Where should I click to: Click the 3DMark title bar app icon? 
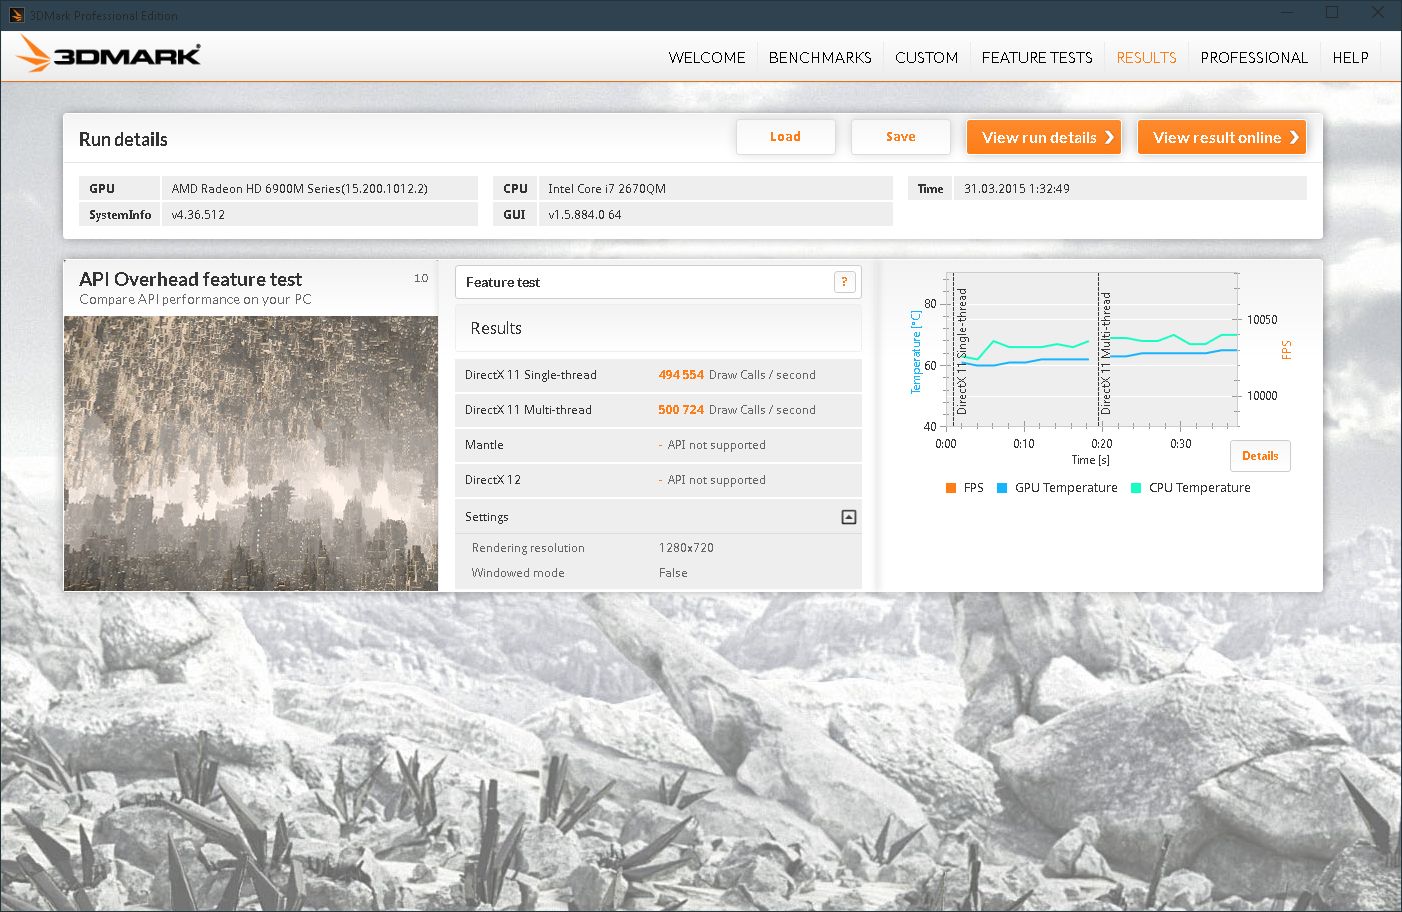coord(15,15)
